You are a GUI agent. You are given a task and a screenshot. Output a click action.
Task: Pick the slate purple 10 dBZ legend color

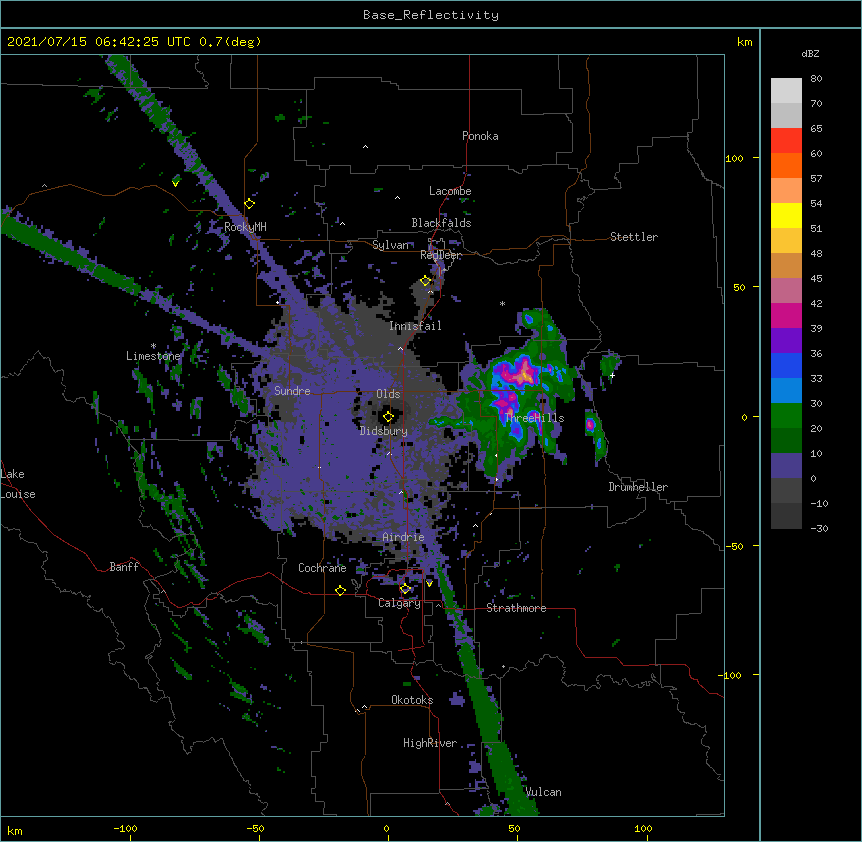click(x=786, y=466)
